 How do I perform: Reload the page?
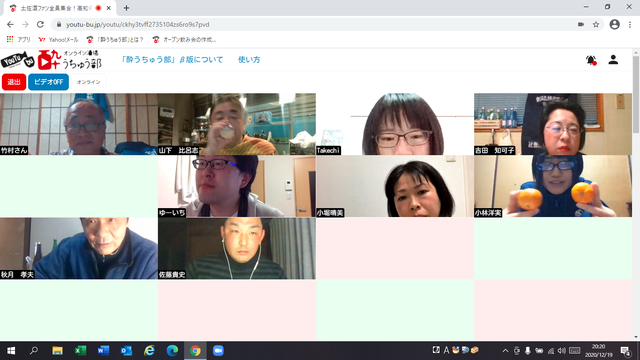point(40,24)
